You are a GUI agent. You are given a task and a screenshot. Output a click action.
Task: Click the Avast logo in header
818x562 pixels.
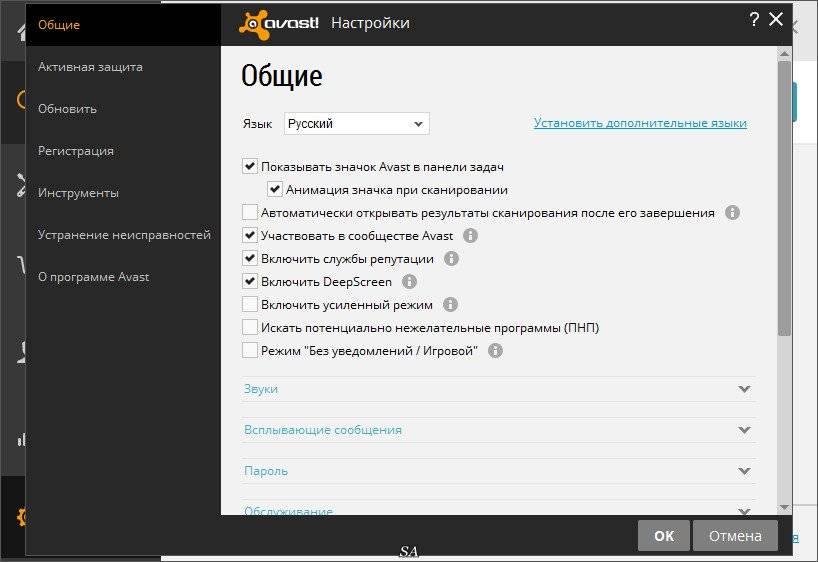pos(279,23)
